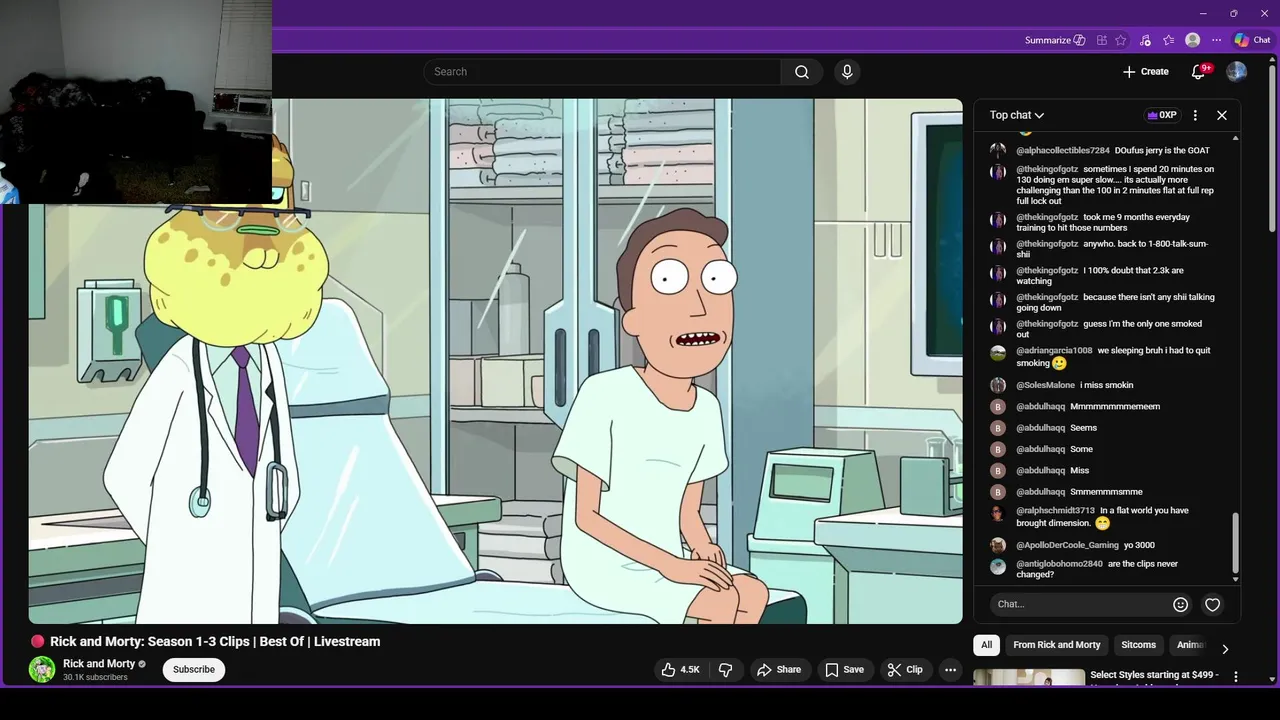
Task: Focus the YouTube Search box
Action: 602,72
